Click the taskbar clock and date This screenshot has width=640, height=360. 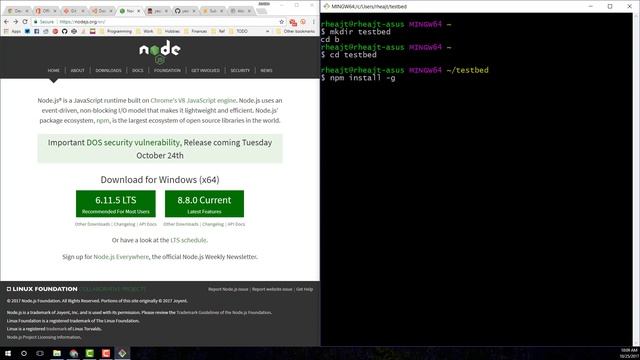point(629,353)
